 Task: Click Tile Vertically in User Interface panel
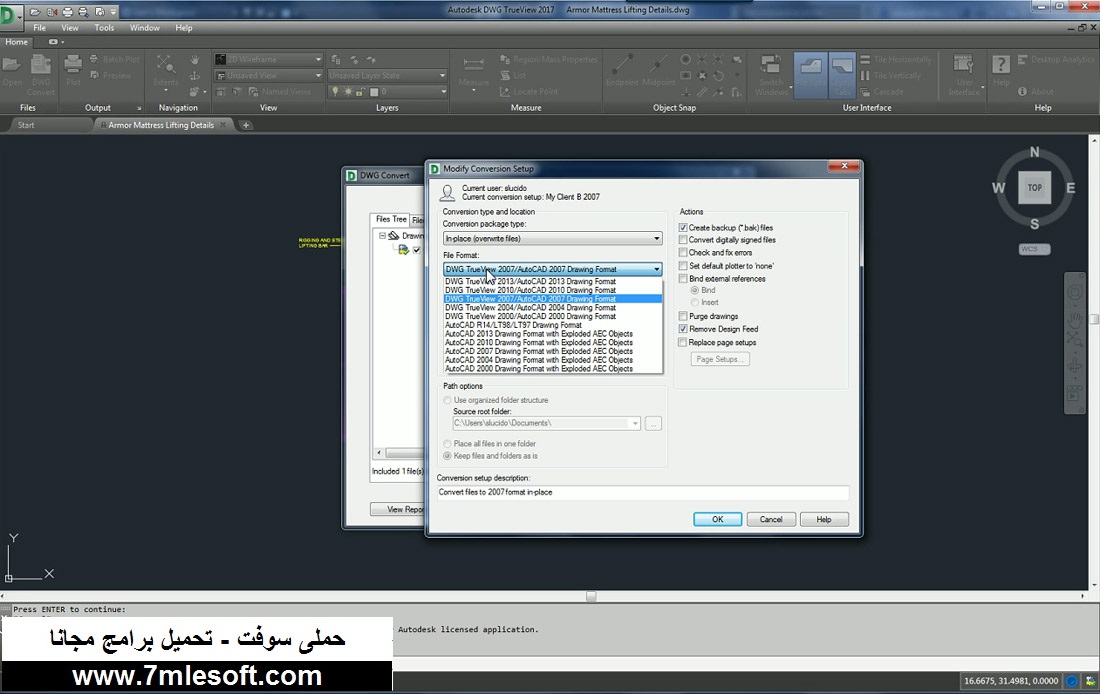coord(890,76)
